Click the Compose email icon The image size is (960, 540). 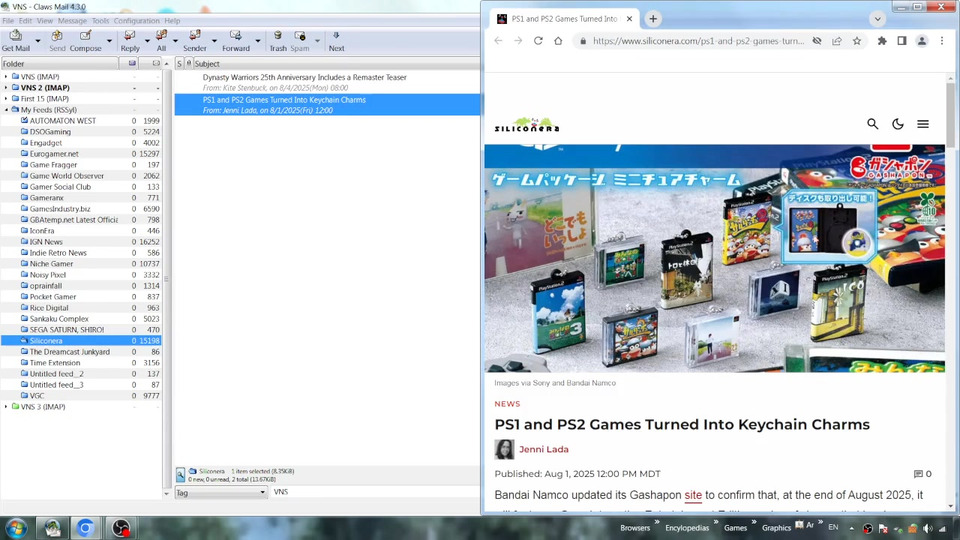86,40
